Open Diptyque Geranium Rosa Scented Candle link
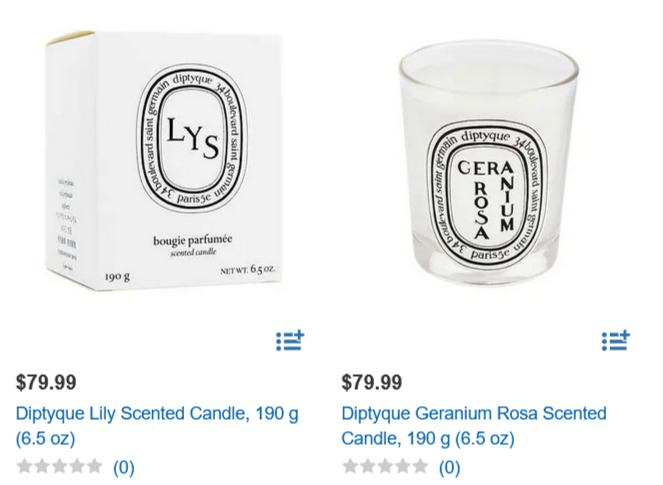Viewport: 663px width, 485px height. click(474, 425)
